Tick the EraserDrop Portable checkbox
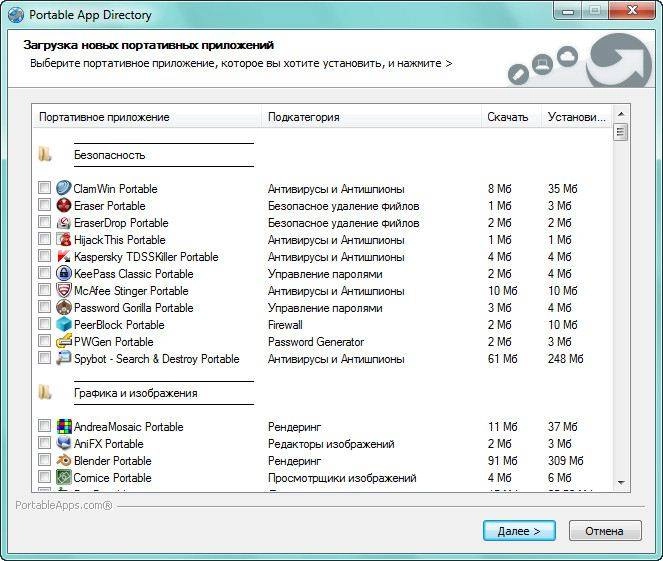663x561 pixels. point(44,222)
